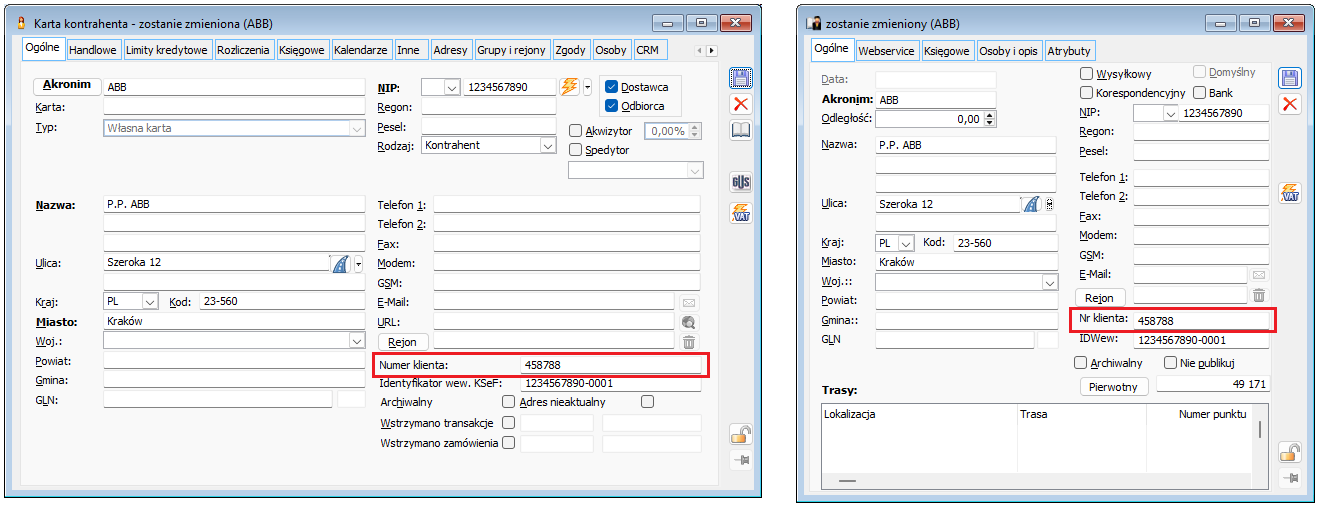
Task: Click the padlock icon in address window
Action: click(x=1290, y=452)
